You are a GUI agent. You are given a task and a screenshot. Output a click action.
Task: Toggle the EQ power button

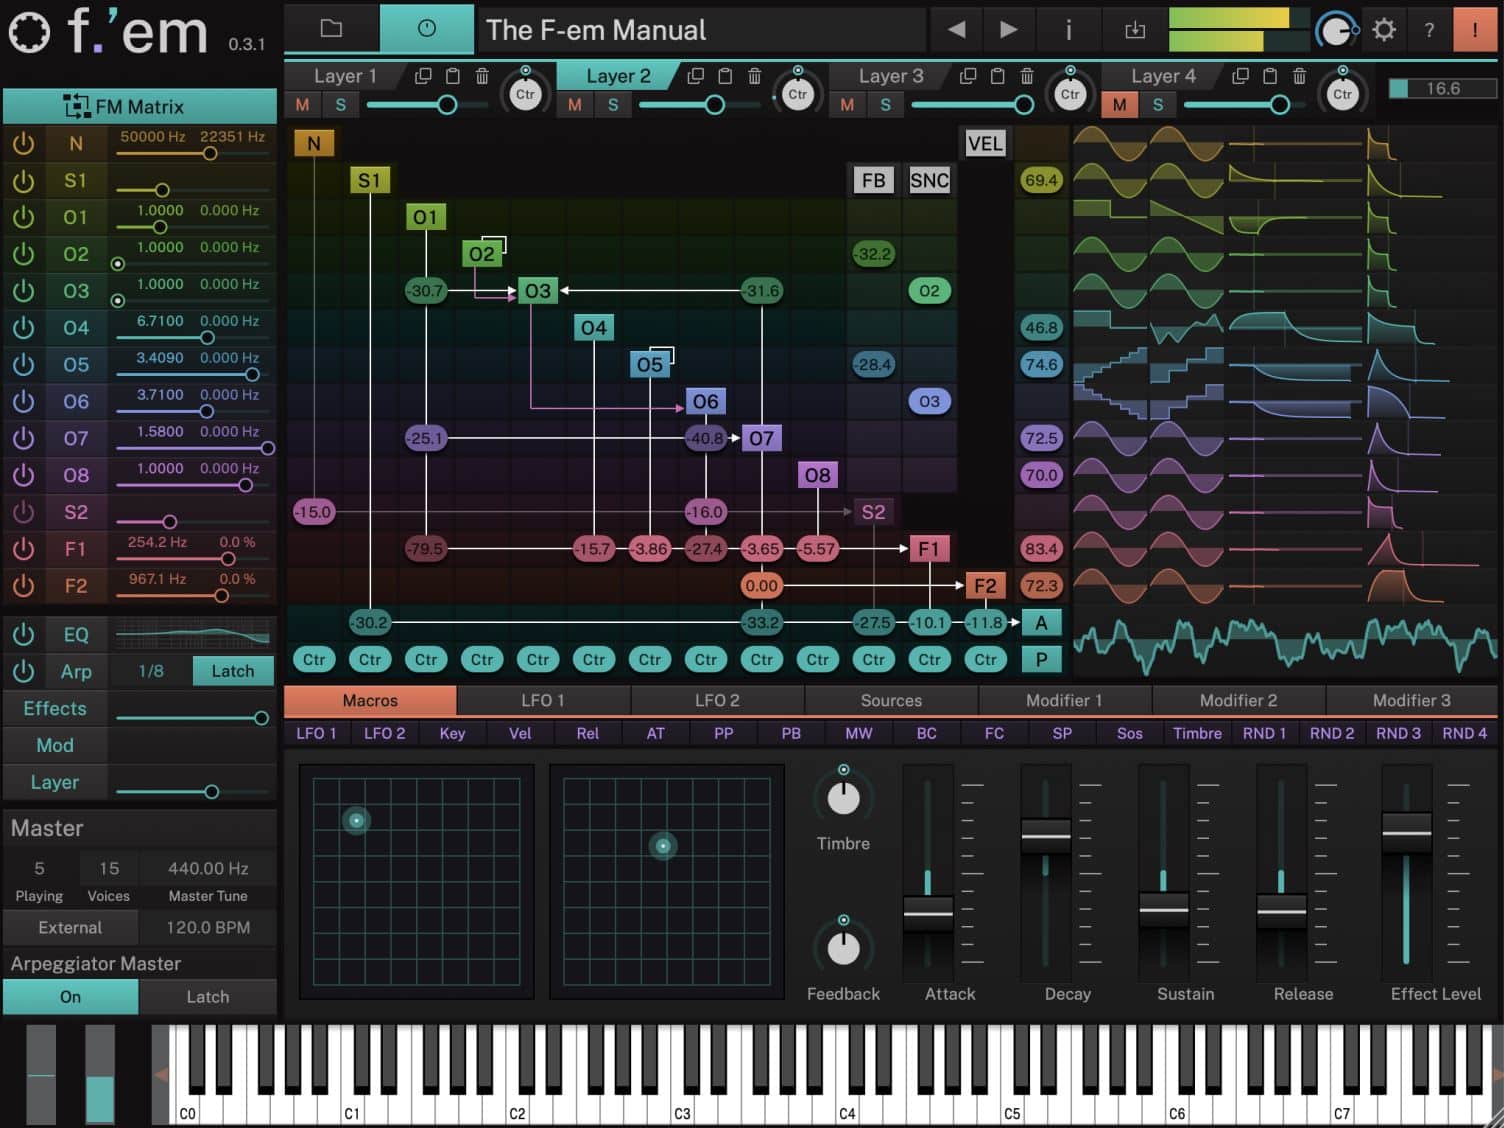click(x=23, y=634)
